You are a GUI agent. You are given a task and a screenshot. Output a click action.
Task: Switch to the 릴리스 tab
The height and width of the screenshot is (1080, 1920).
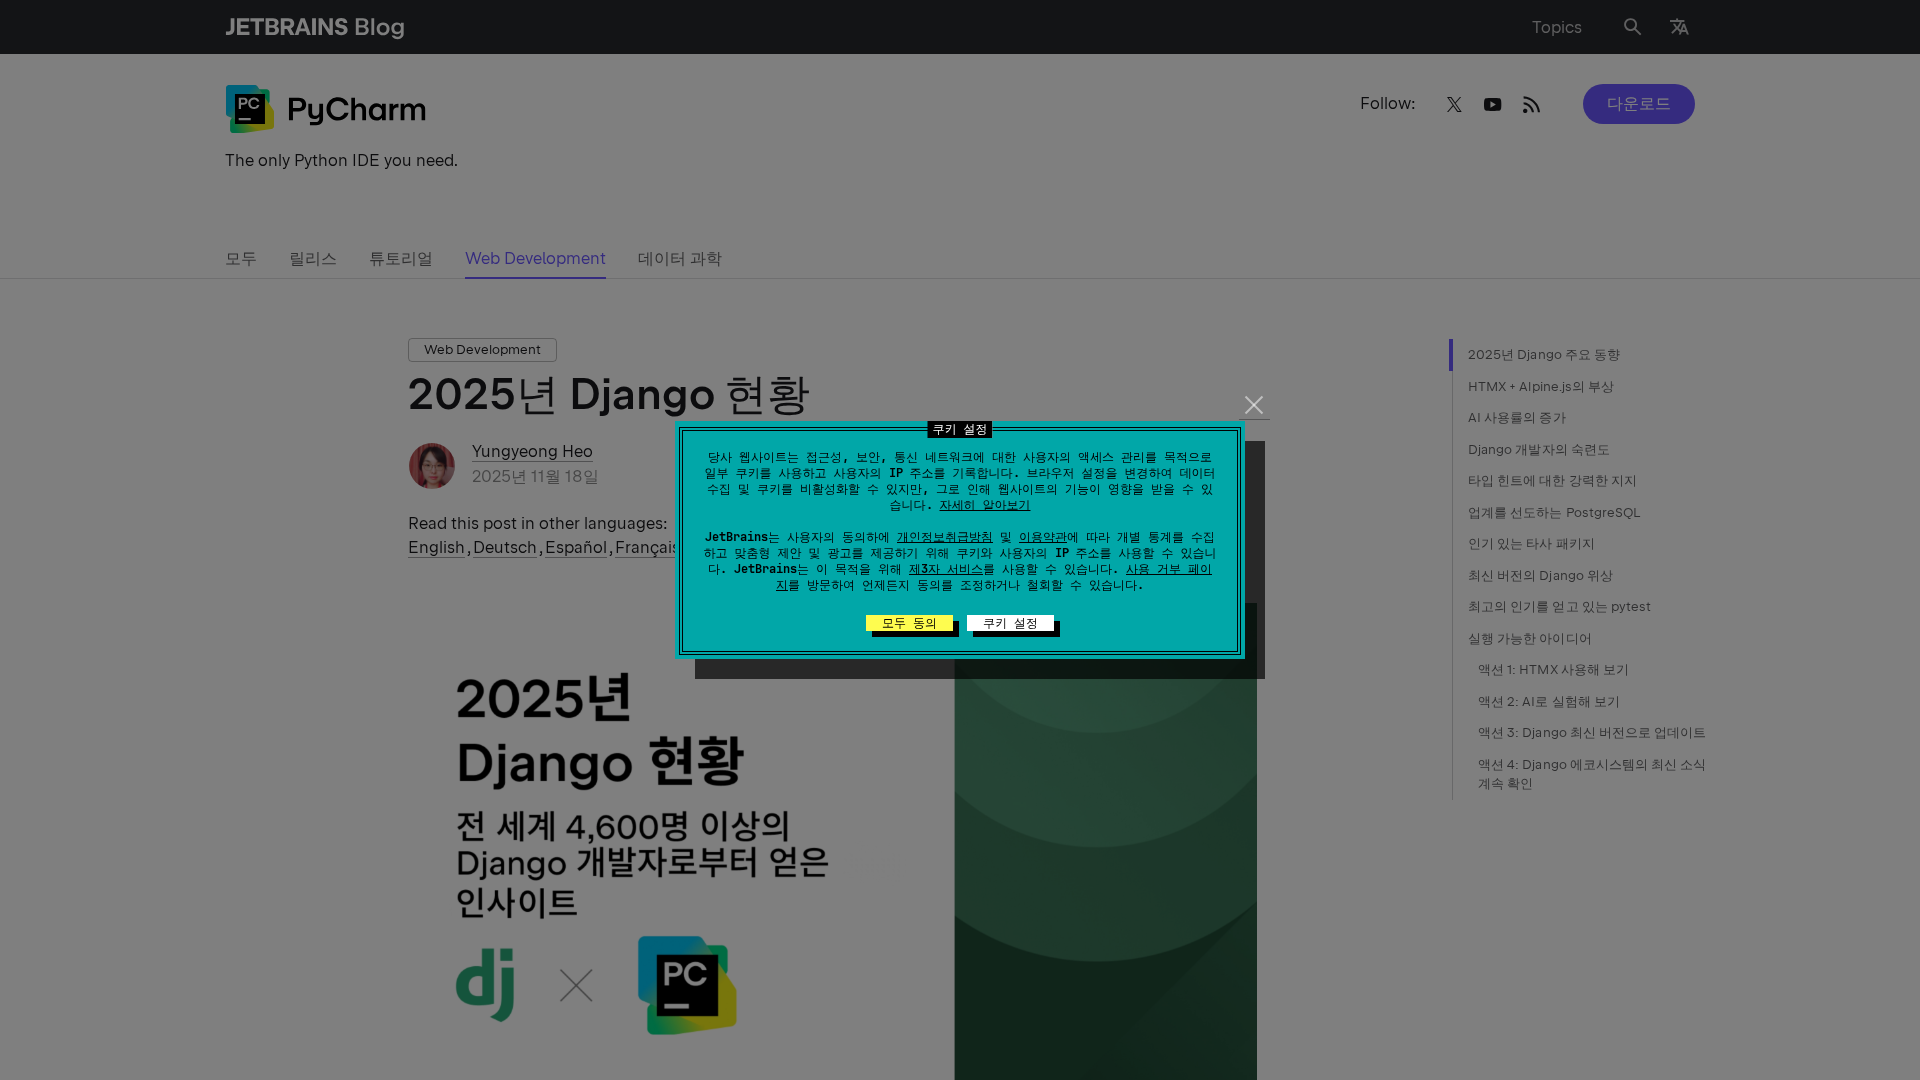pos(313,259)
